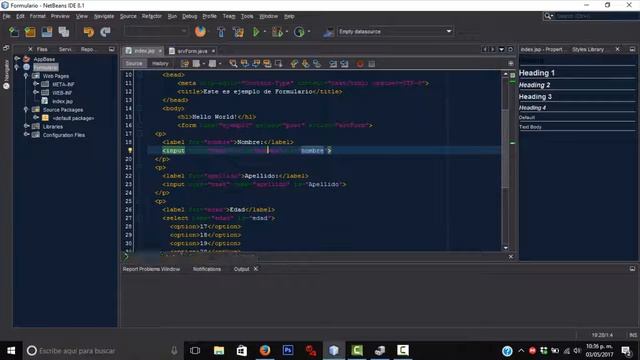The image size is (640, 360).
Task: Click the red Start Macro Recording icon
Action: pos(360,64)
